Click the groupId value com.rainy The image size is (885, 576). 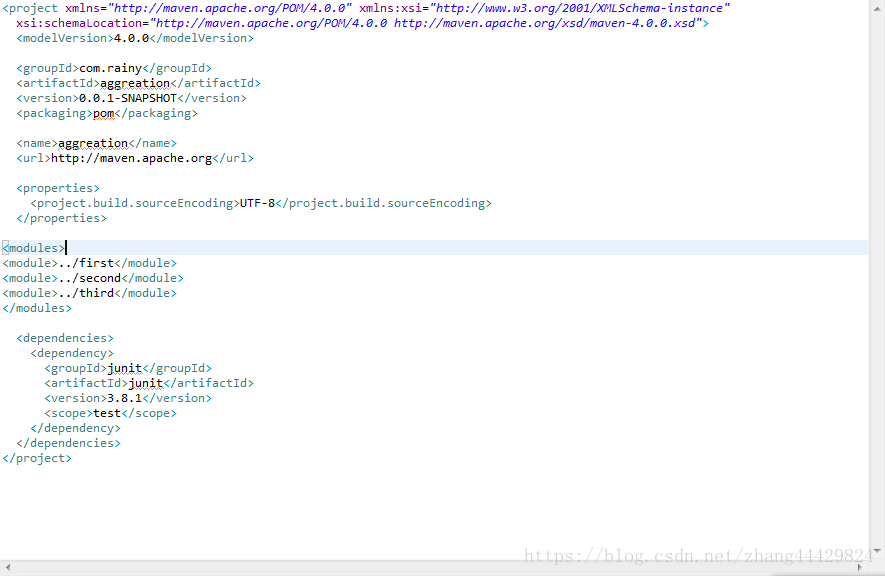coord(111,68)
